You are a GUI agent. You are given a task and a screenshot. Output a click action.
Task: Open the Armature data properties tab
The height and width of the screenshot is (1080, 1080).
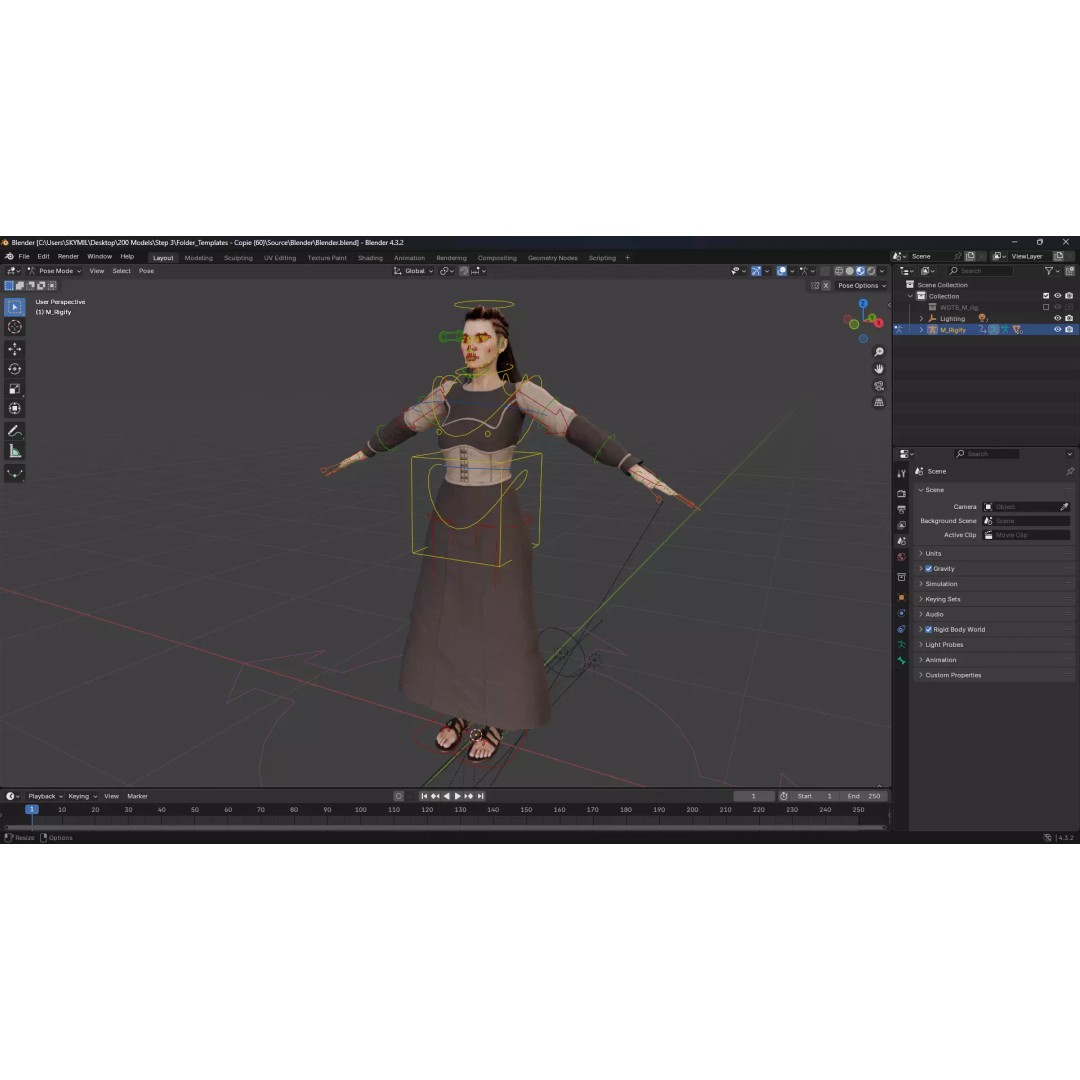tap(901, 645)
